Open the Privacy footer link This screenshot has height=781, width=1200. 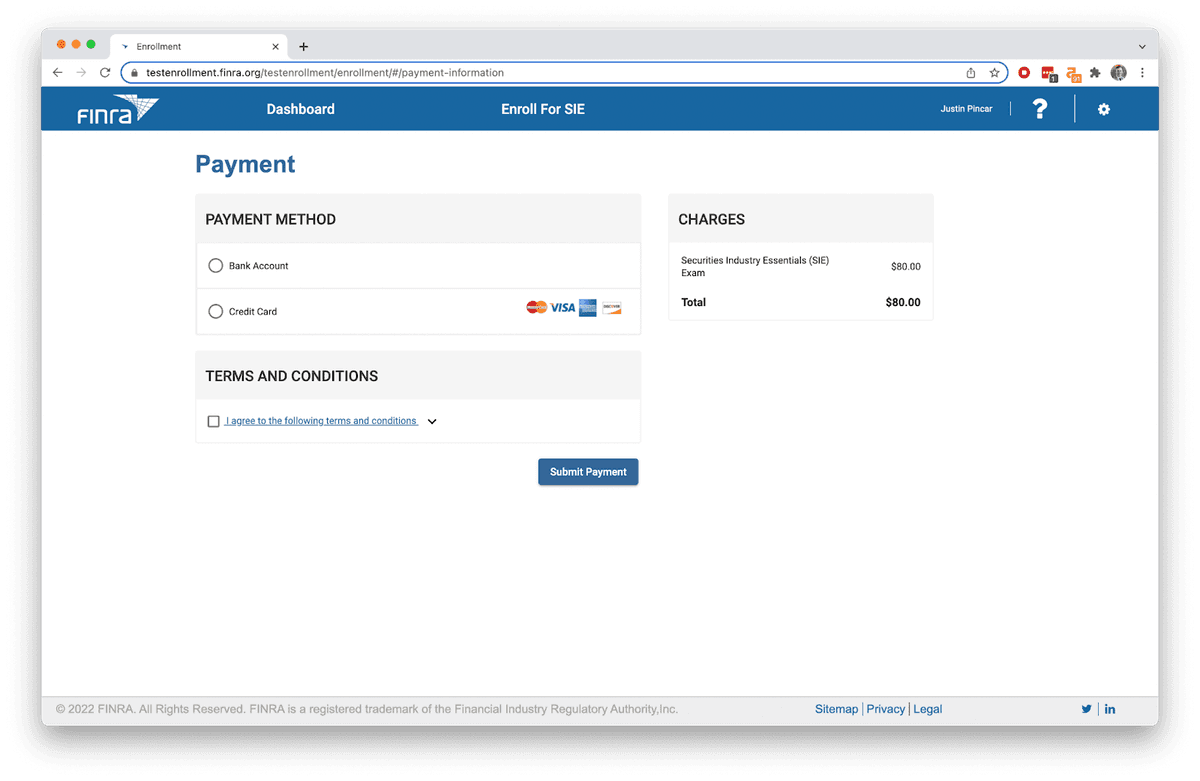(885, 709)
